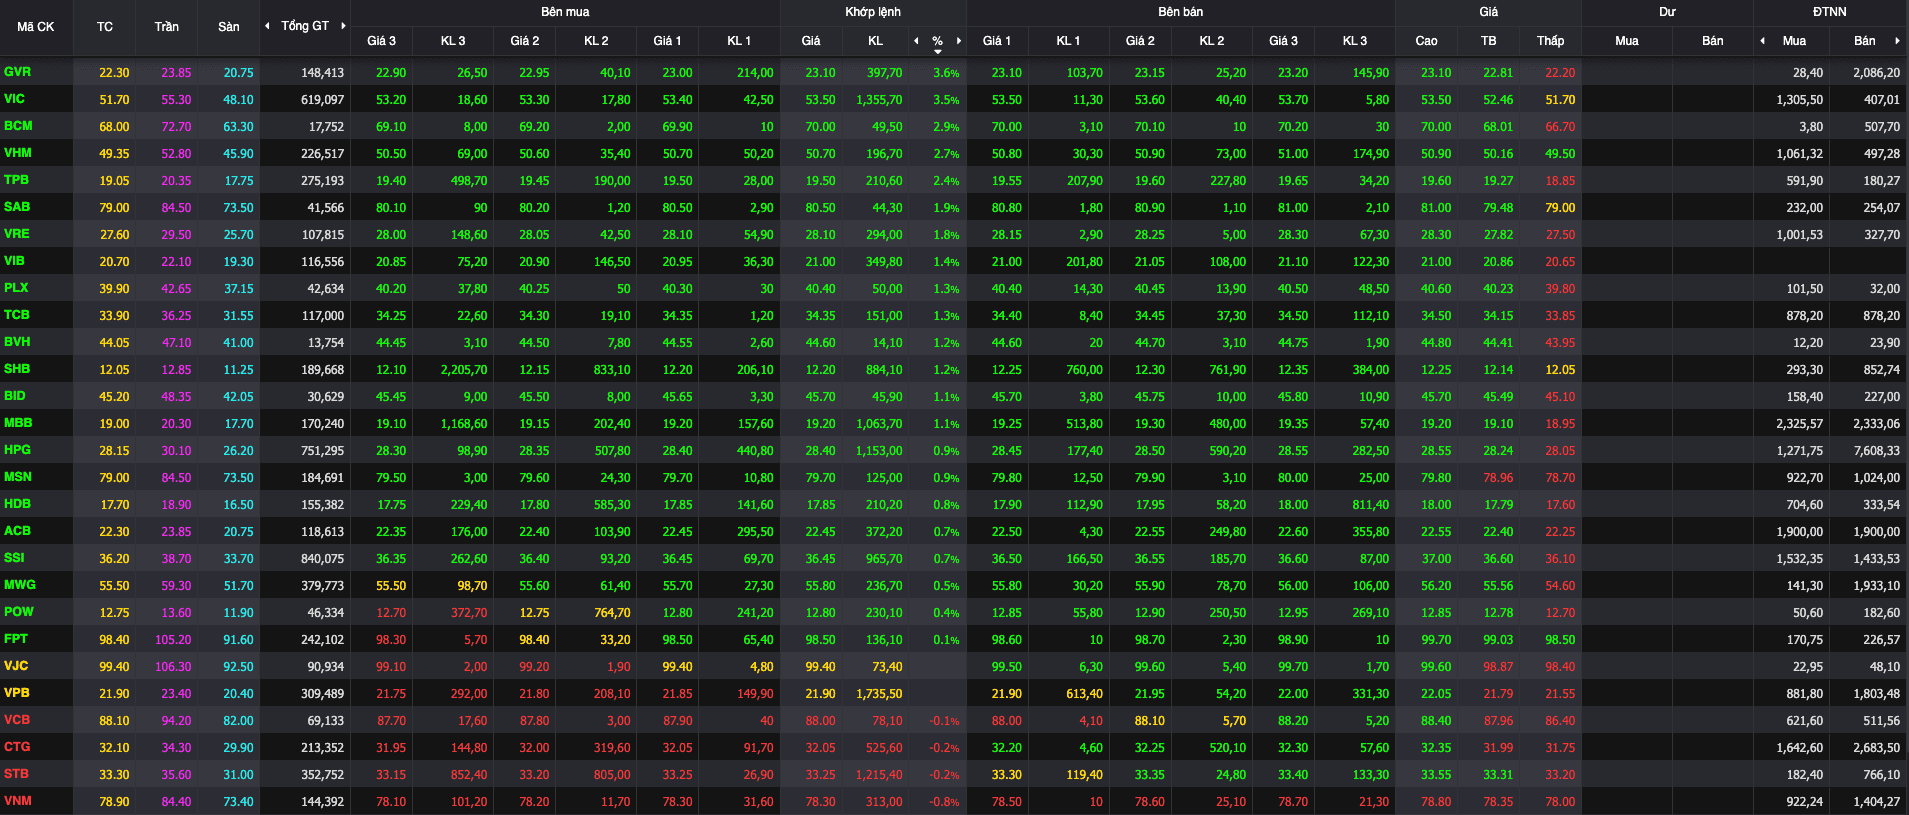Click KL header under Khớp lệnh

pos(875,41)
